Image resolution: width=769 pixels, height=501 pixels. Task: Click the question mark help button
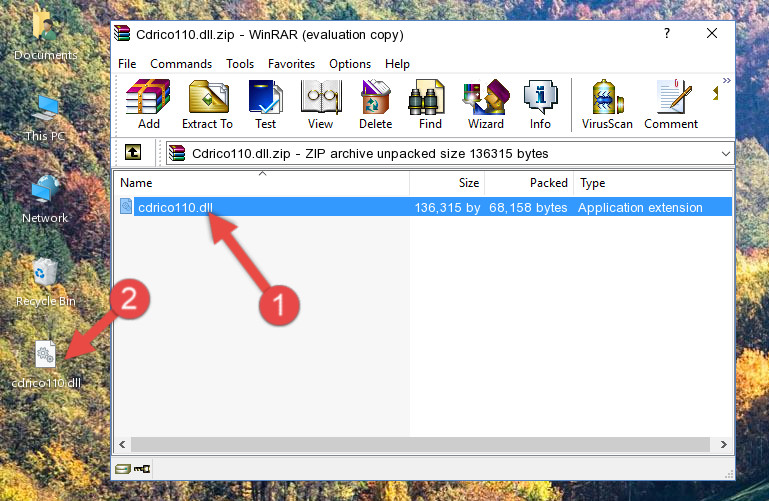(666, 33)
